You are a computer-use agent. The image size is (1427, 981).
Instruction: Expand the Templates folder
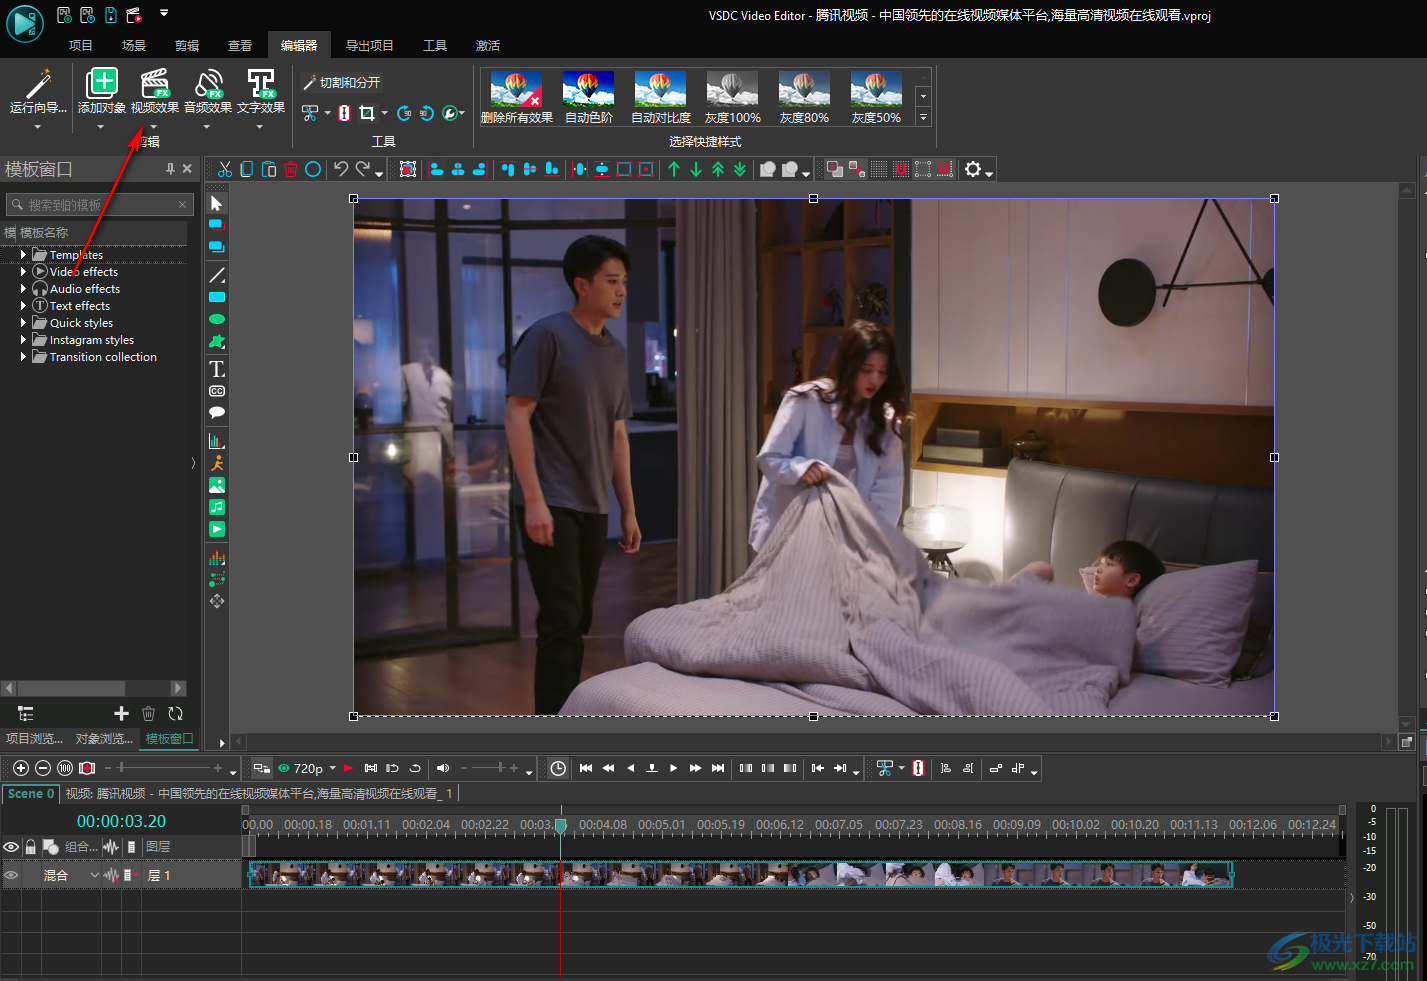click(x=23, y=255)
